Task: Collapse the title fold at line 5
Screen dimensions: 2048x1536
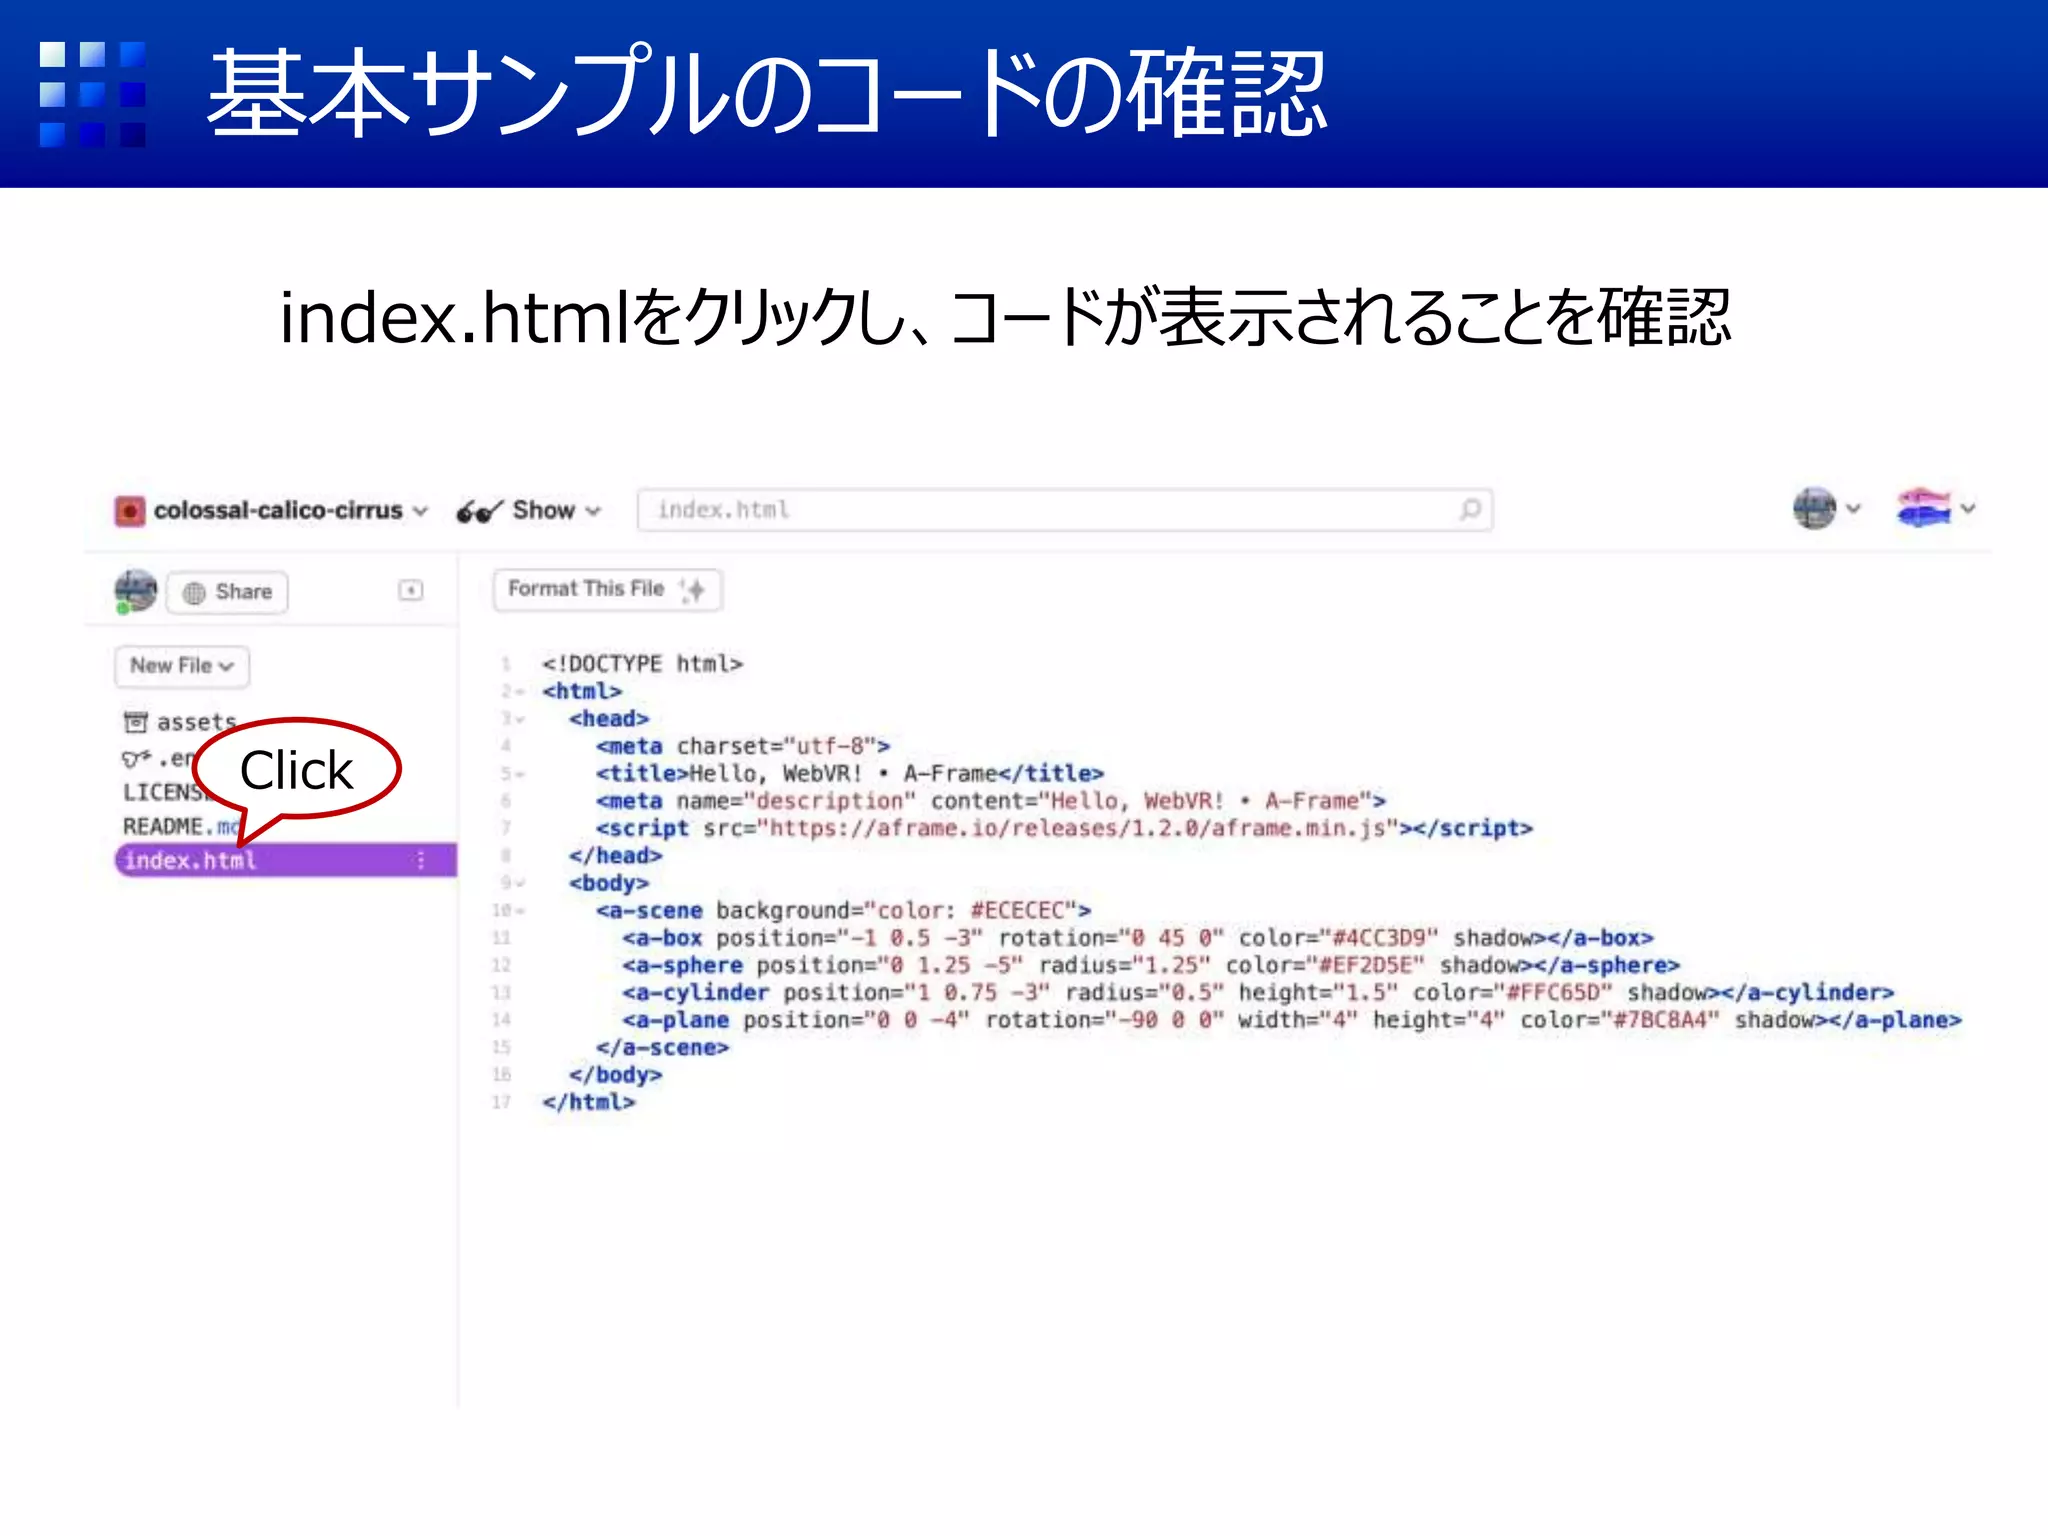Action: [520, 774]
